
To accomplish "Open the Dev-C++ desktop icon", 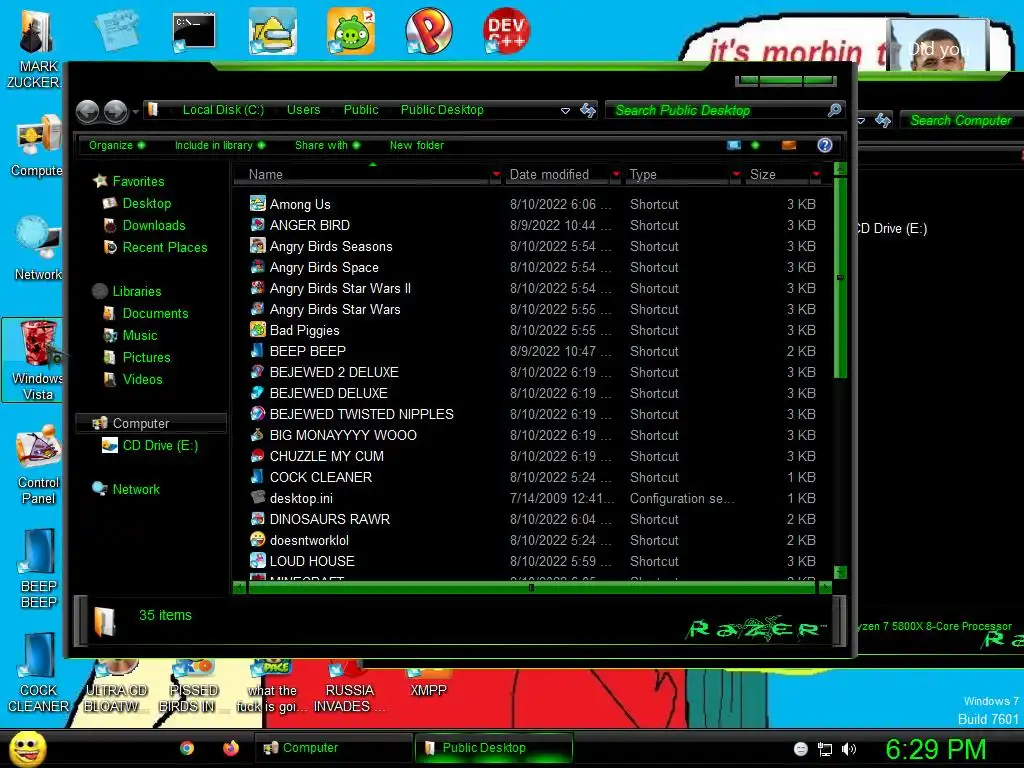I will (506, 31).
